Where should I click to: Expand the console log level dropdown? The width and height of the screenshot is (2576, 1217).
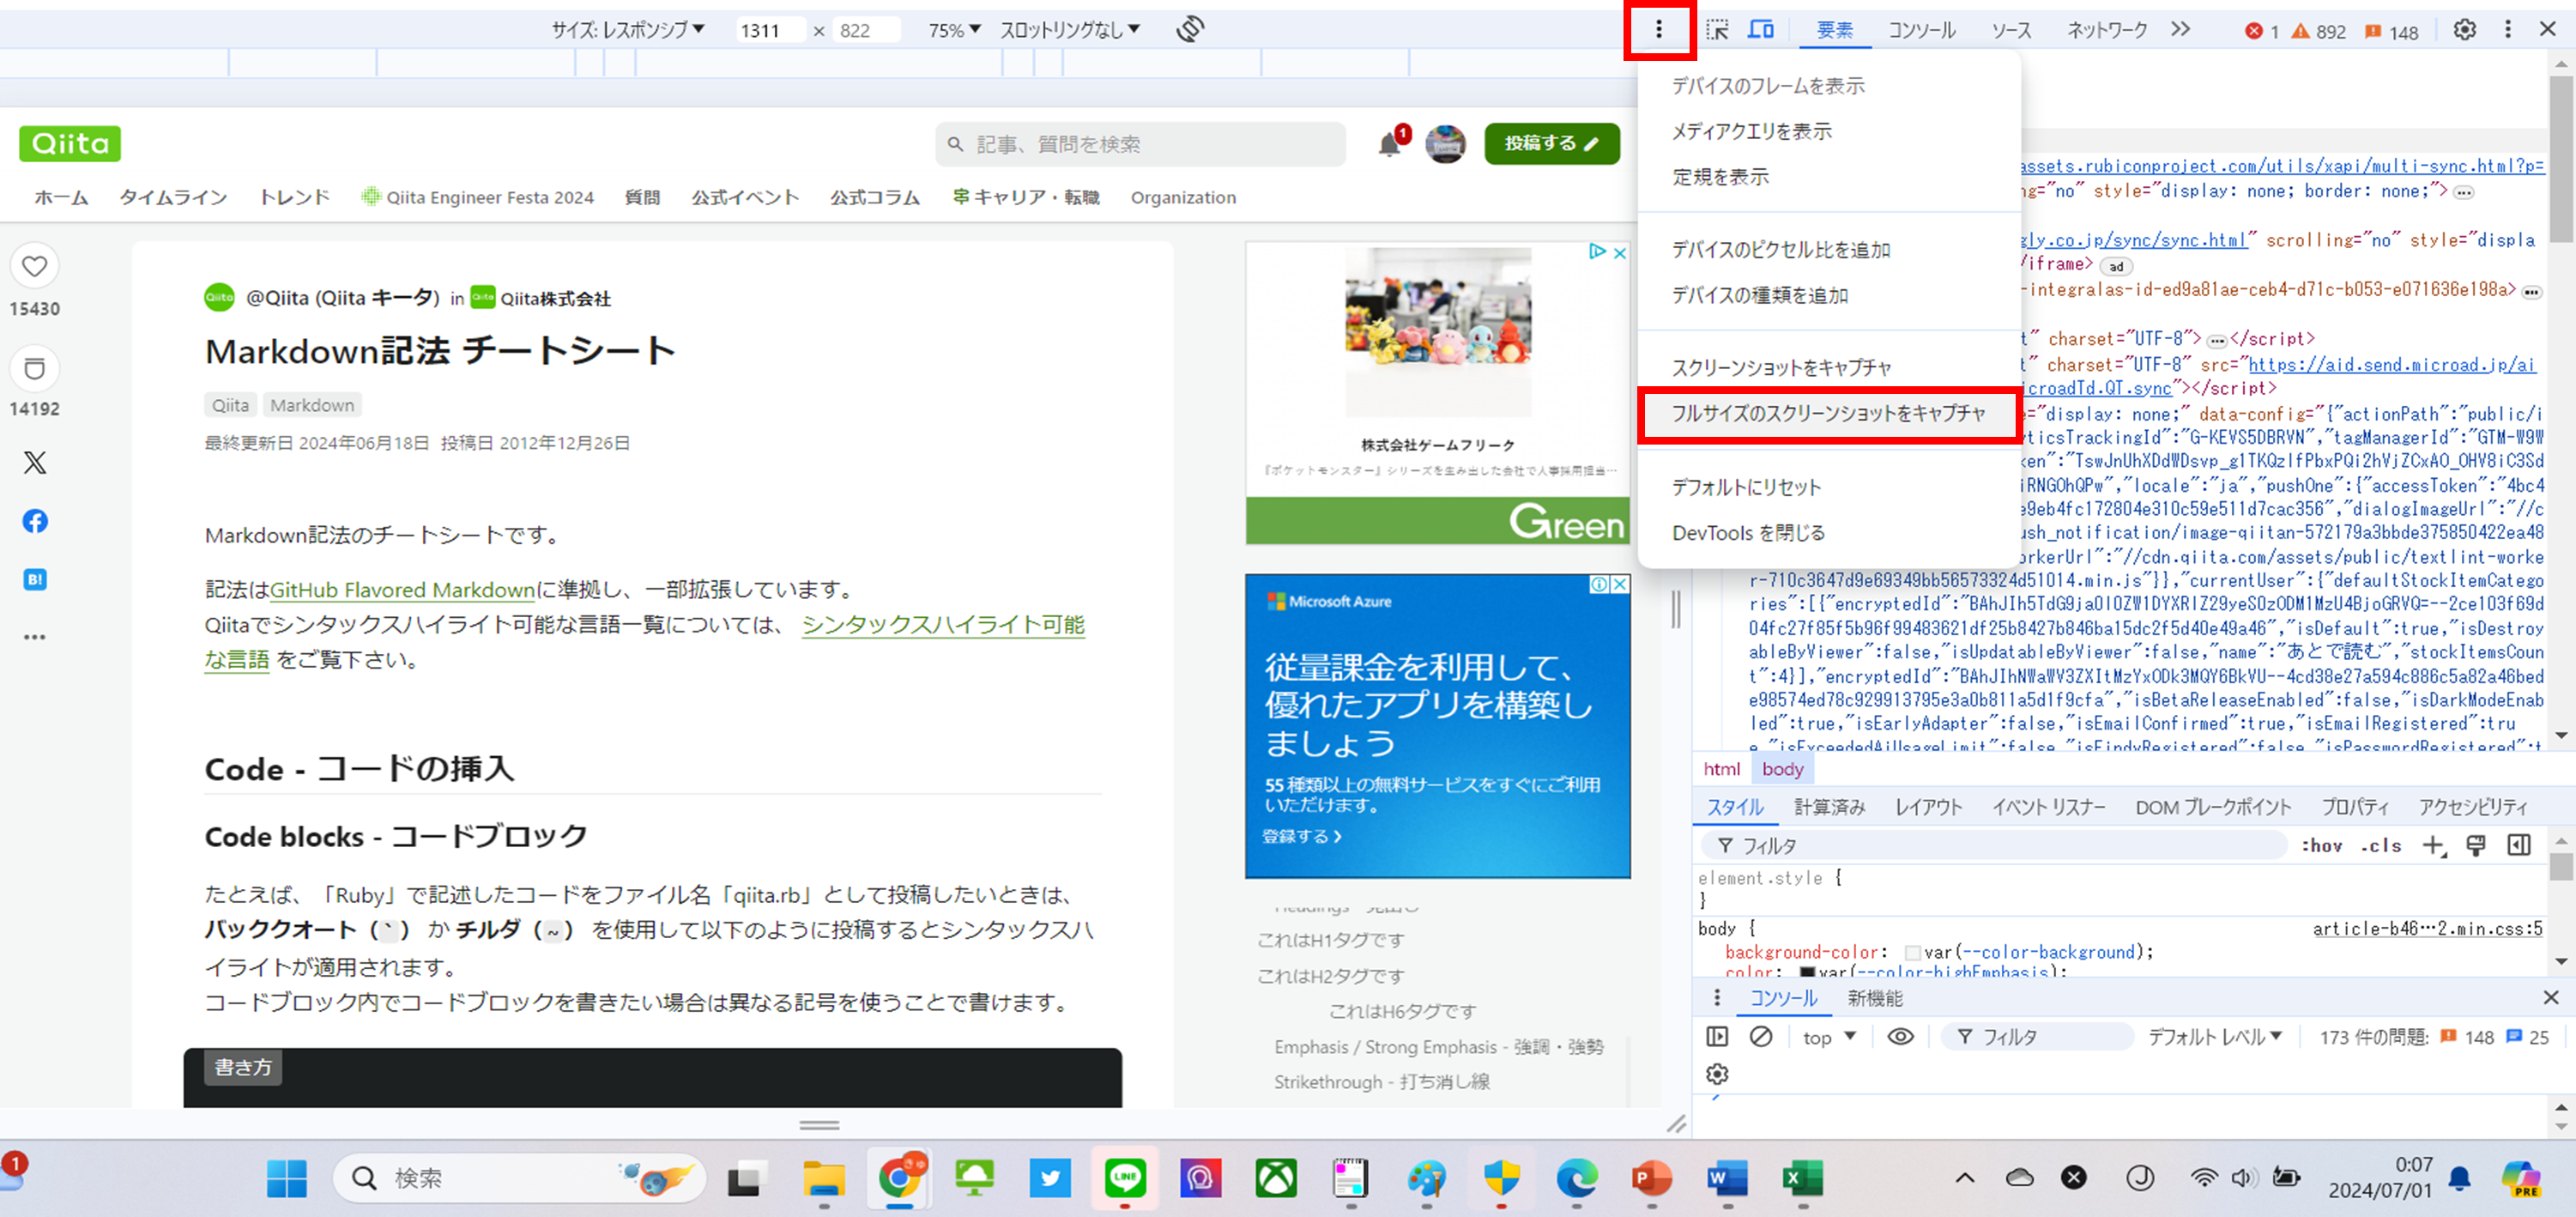pos(2215,1037)
